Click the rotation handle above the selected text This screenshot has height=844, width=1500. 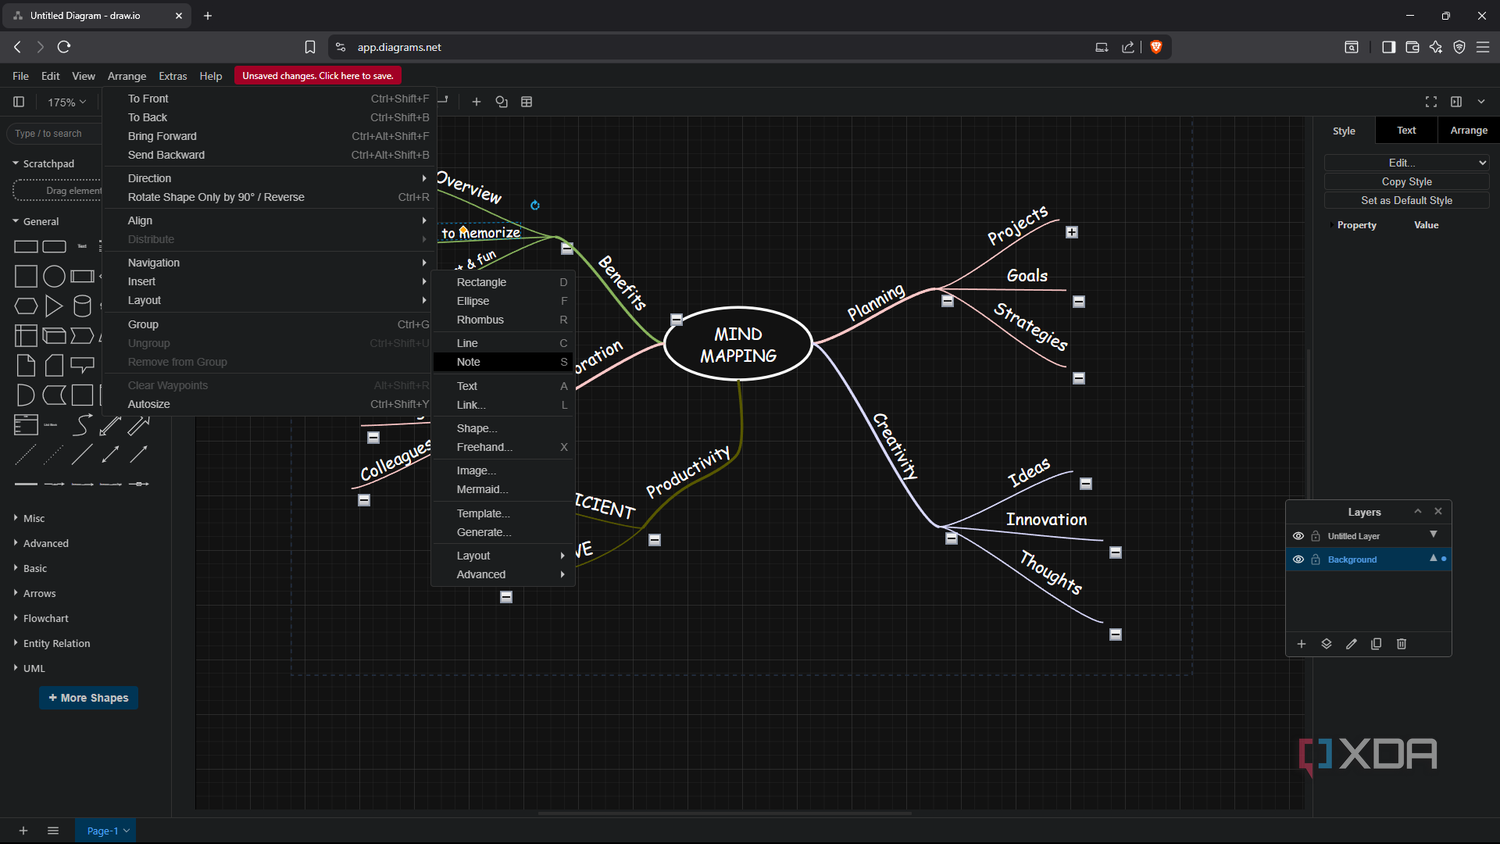pyautogui.click(x=535, y=205)
